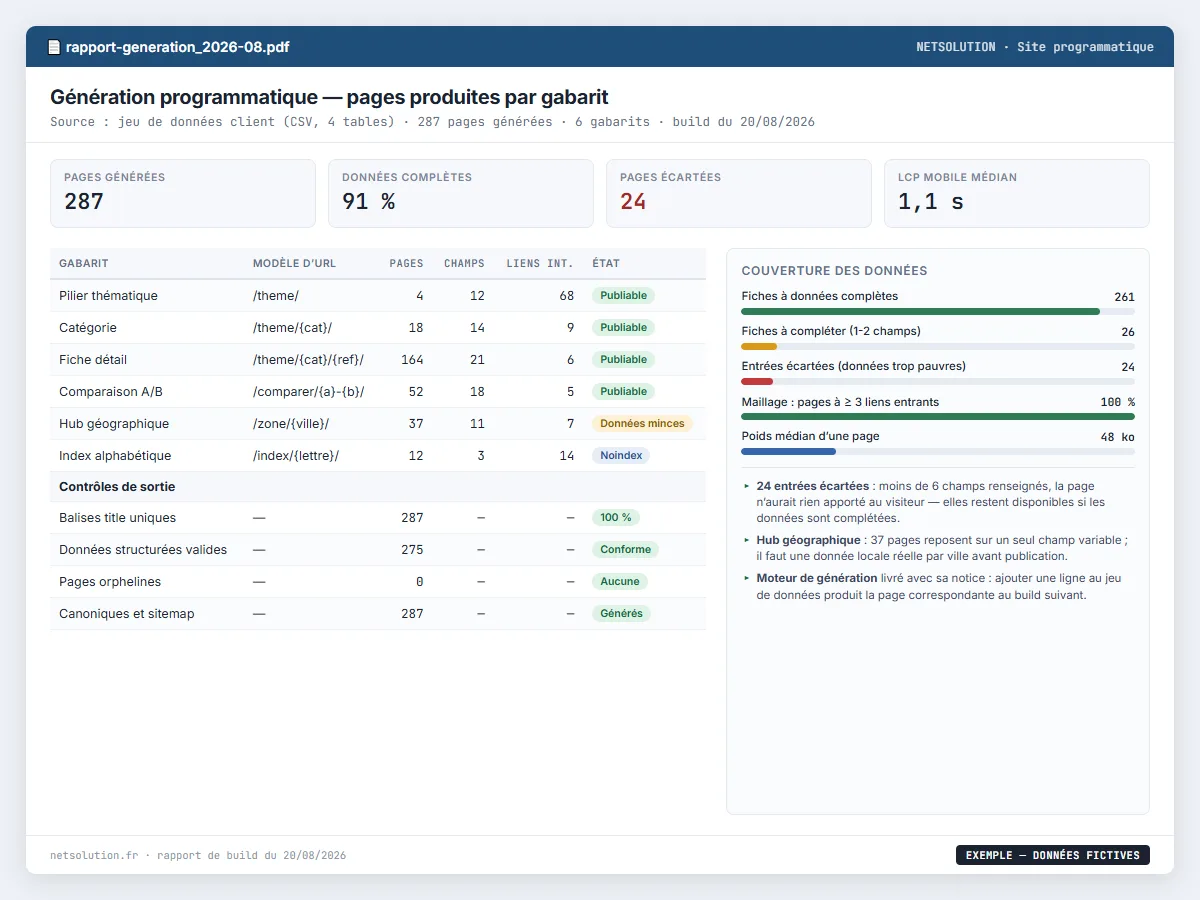
Task: Select the Catégorie row label
Action: coord(88,328)
